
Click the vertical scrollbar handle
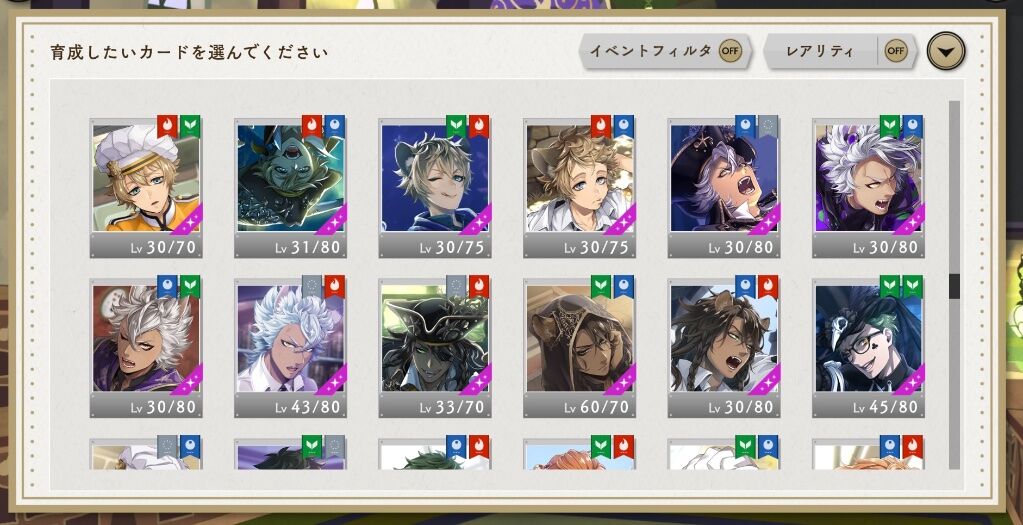954,286
